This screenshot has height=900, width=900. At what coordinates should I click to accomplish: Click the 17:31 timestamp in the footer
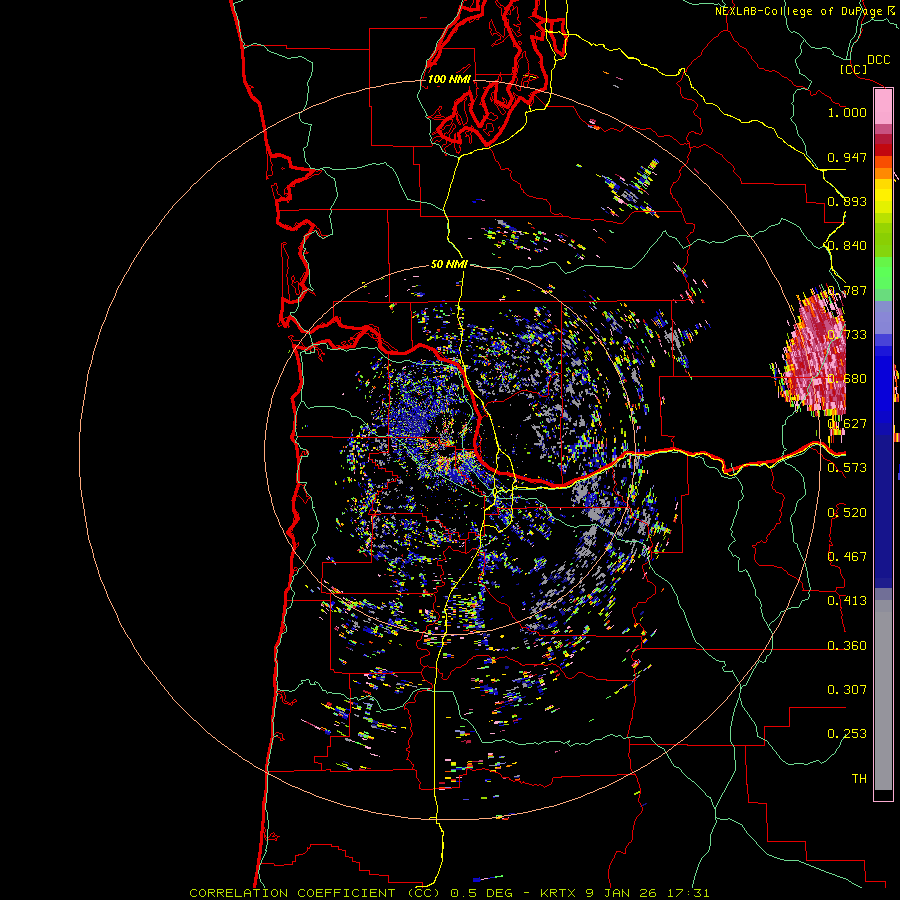(688, 893)
